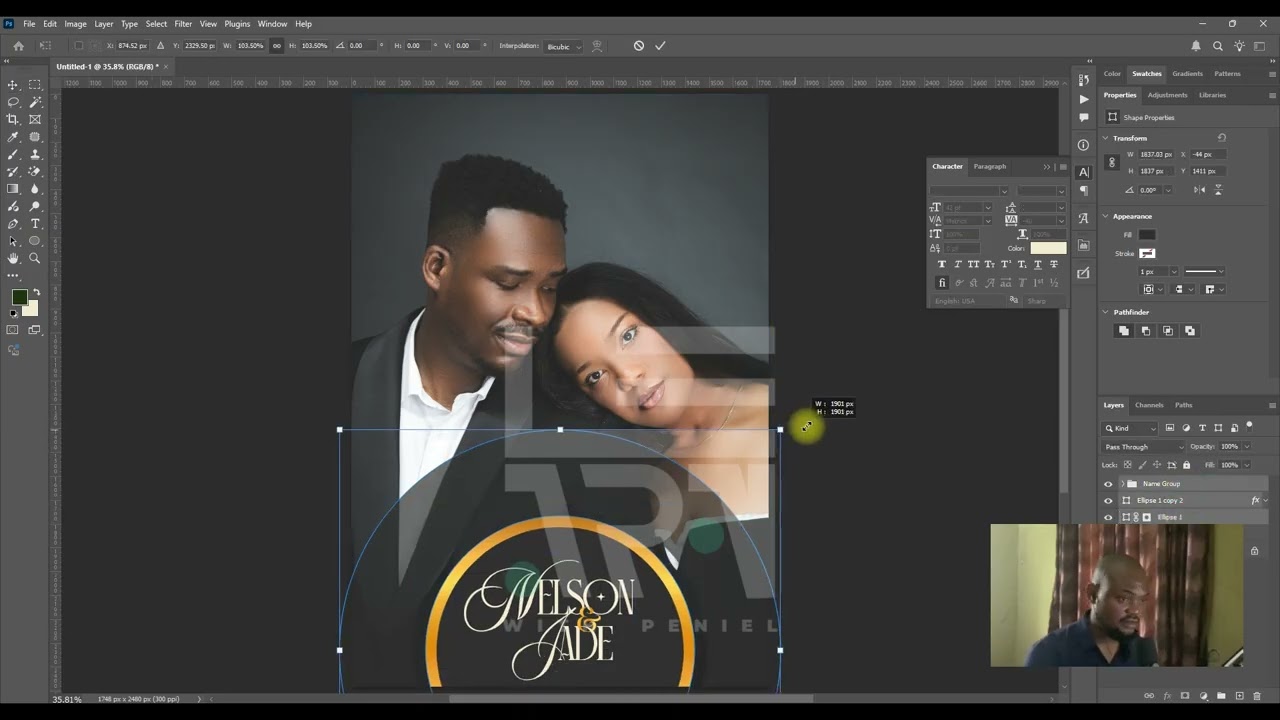Swap foreground and background colors

coord(37,292)
